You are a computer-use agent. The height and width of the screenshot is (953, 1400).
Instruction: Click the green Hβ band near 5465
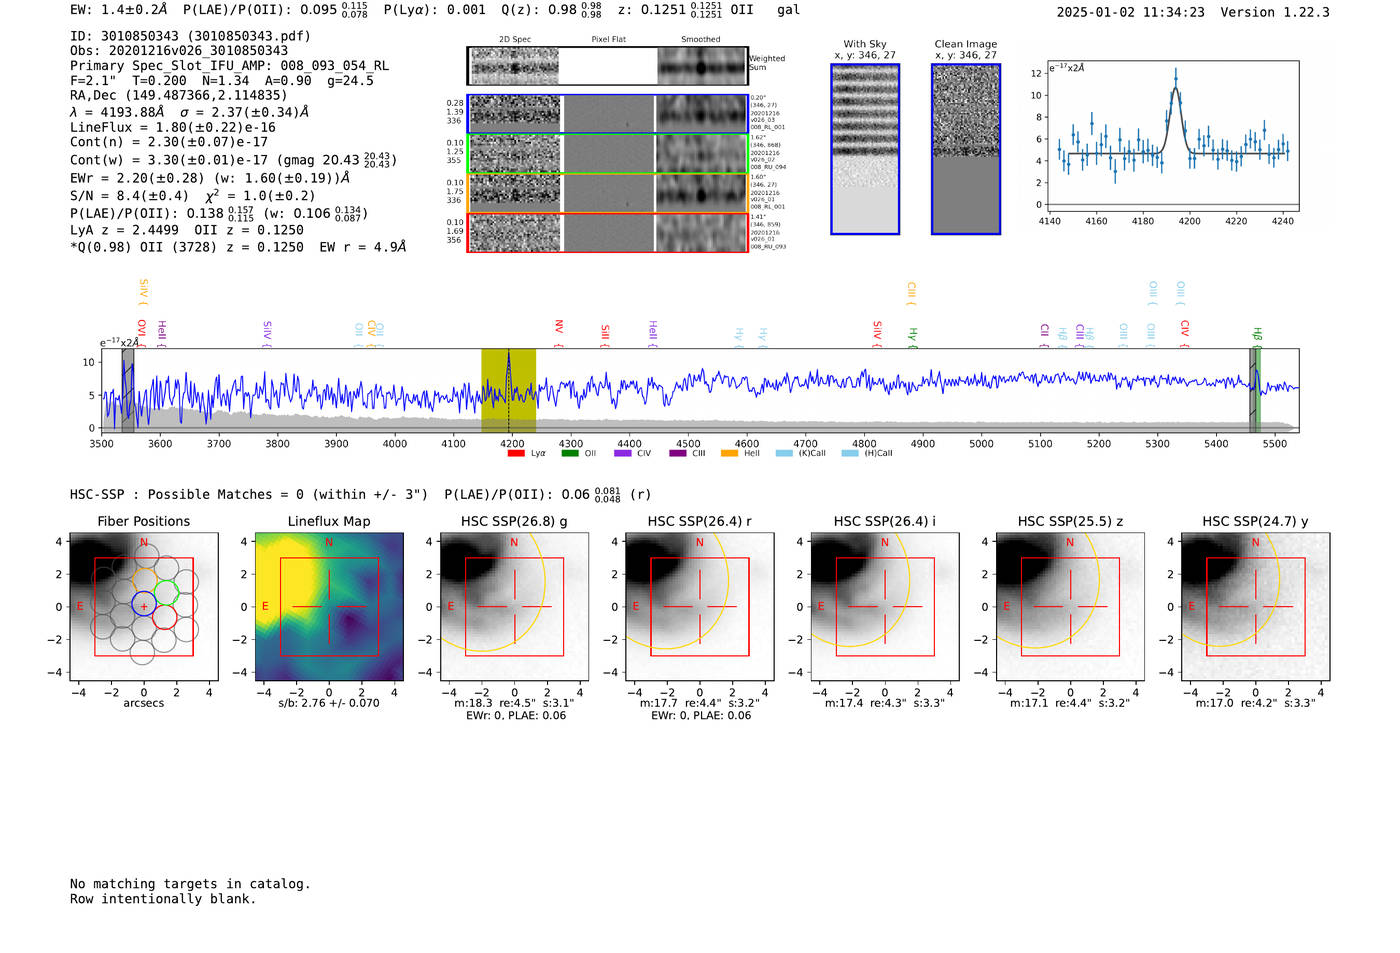coord(1258,390)
